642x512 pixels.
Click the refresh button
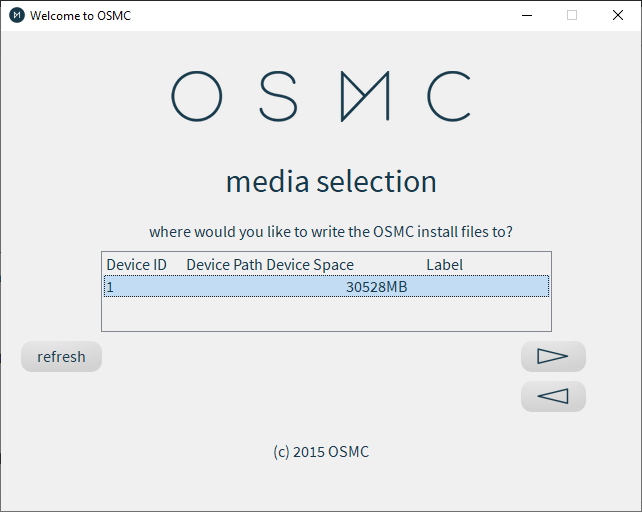pos(61,356)
